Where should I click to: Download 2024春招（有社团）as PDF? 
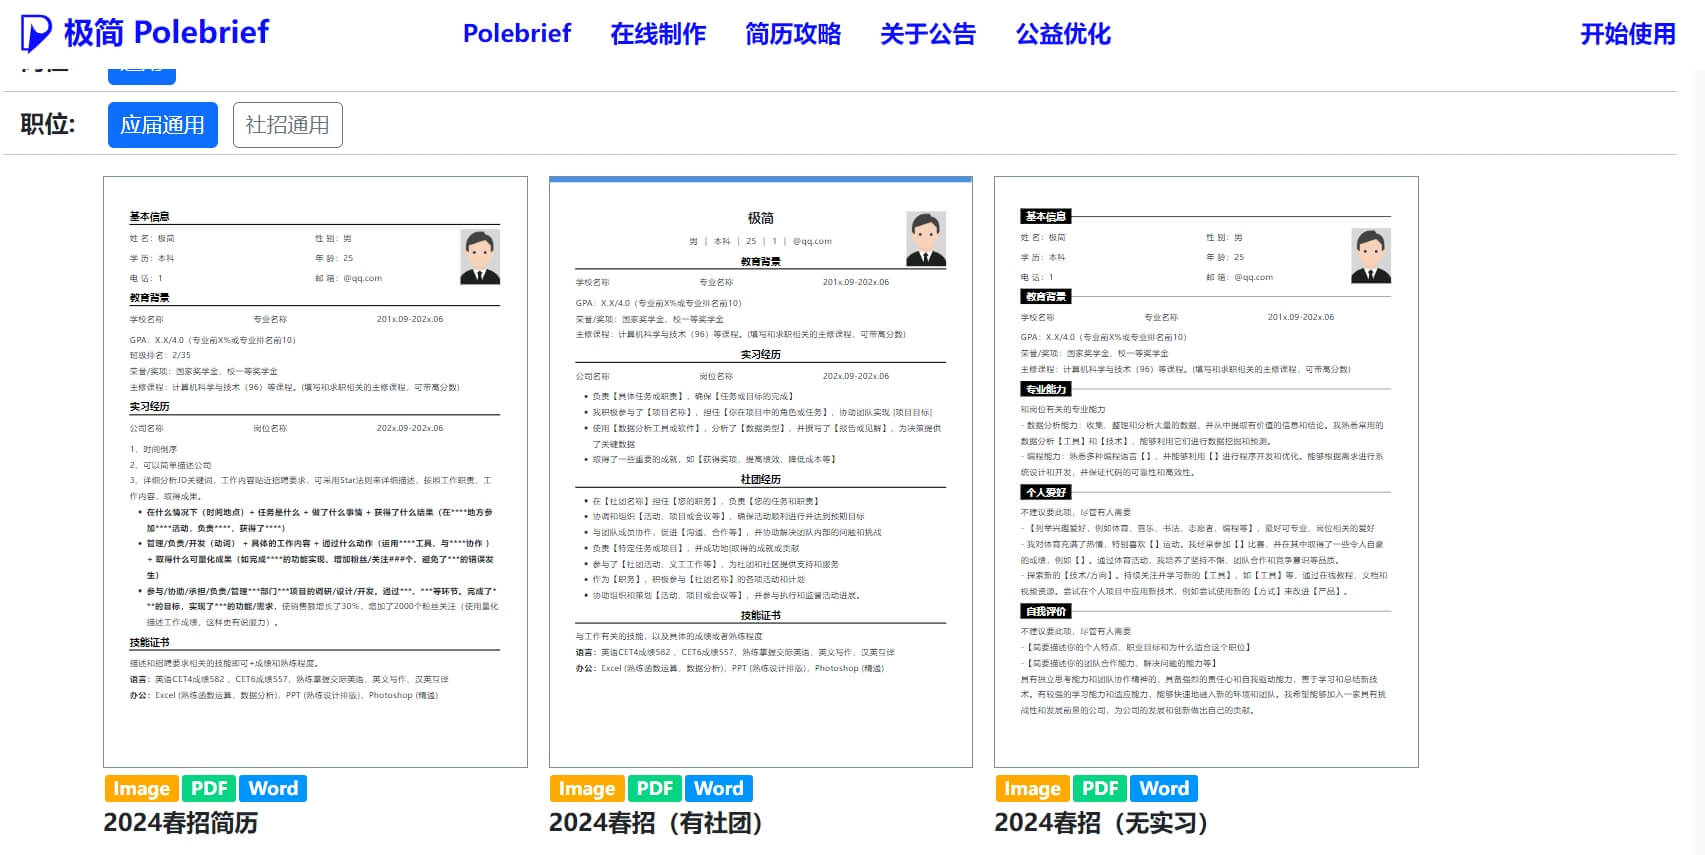[655, 788]
